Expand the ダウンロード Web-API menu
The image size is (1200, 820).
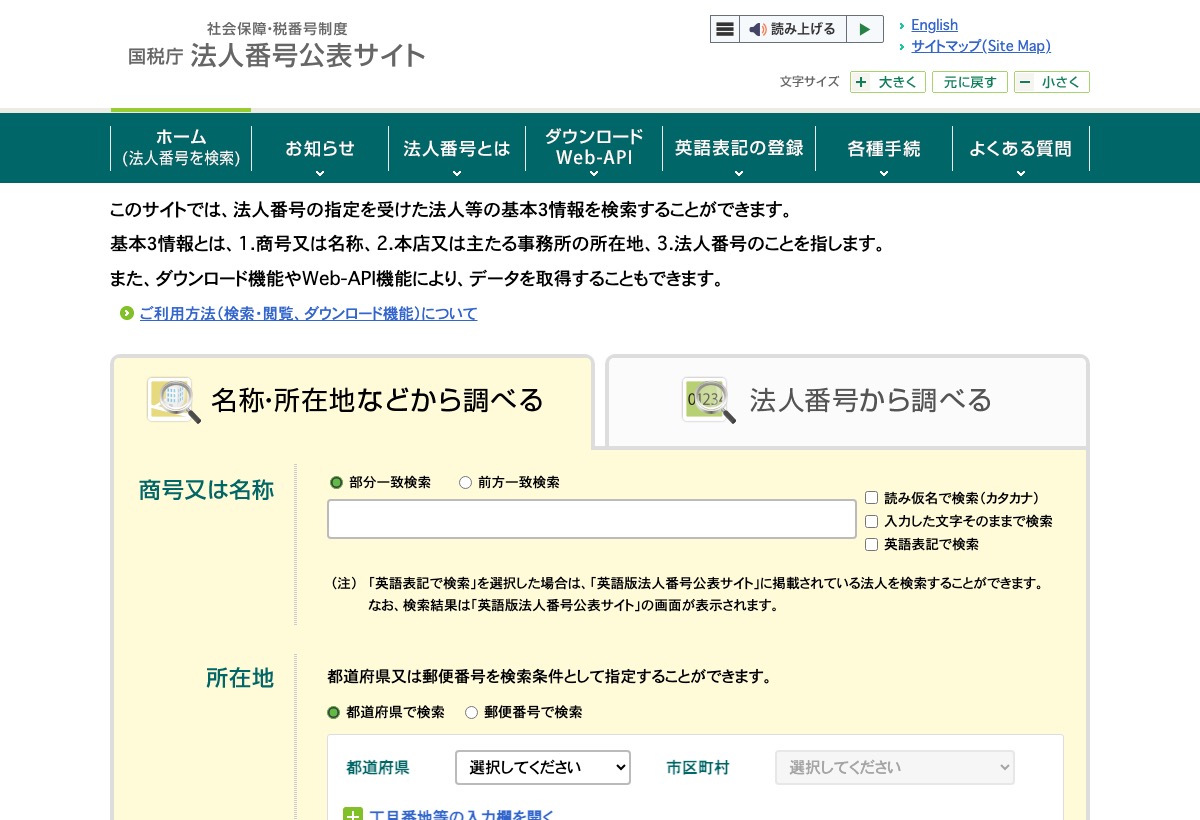594,148
